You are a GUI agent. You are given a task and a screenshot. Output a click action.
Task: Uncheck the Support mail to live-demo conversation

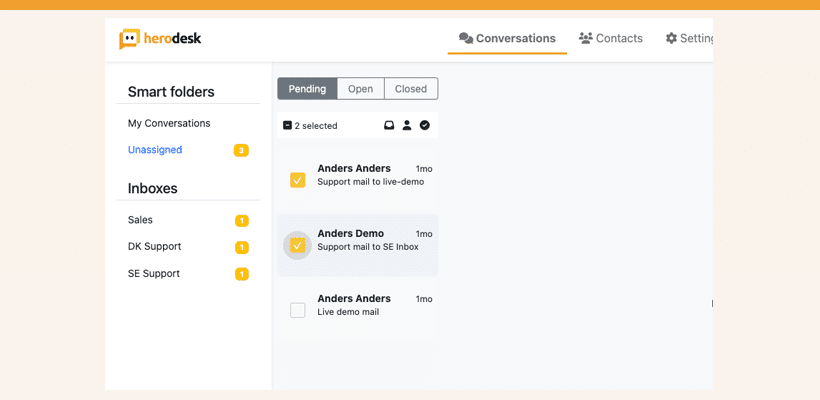pyautogui.click(x=298, y=180)
